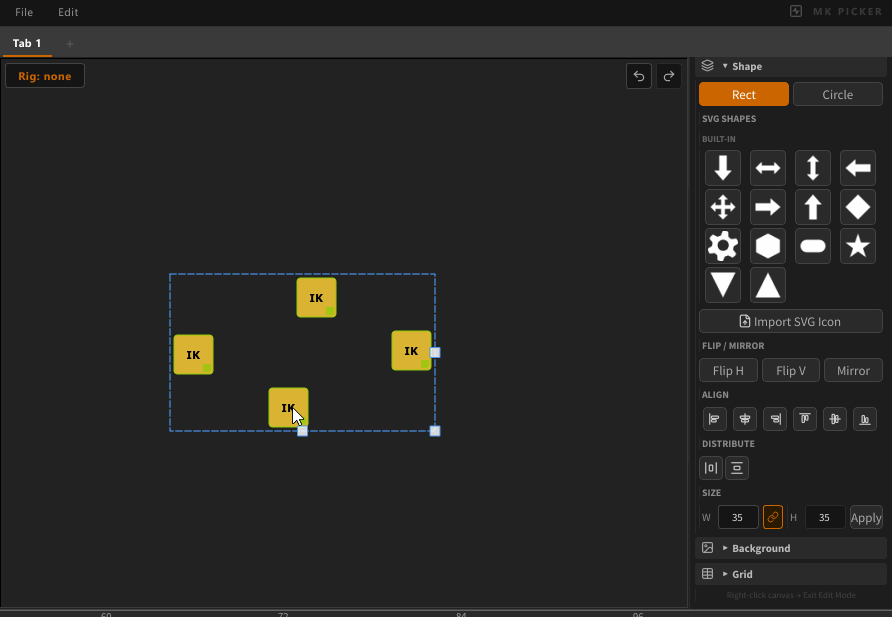The image size is (892, 617).
Task: Toggle the width-height aspect ratio lock
Action: [773, 517]
